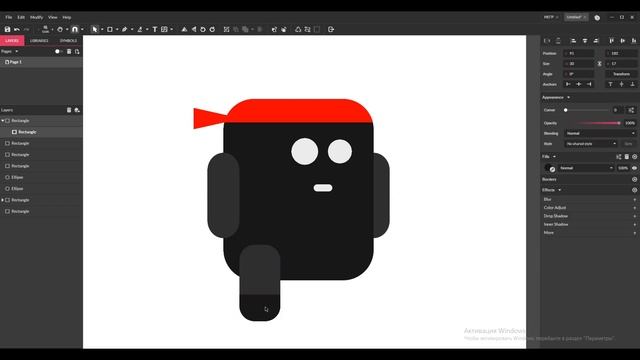The width and height of the screenshot is (640, 360).
Task: Select the Text tool
Action: coord(155,29)
